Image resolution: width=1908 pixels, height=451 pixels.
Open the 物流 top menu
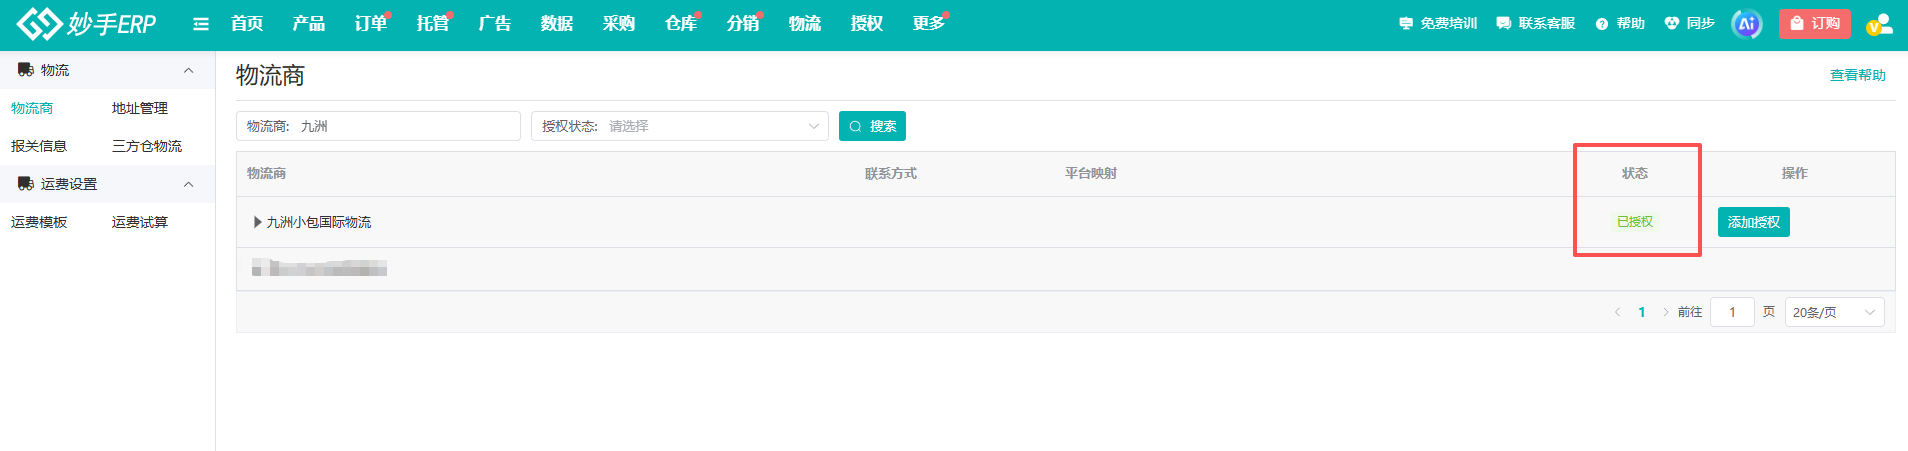(x=805, y=24)
